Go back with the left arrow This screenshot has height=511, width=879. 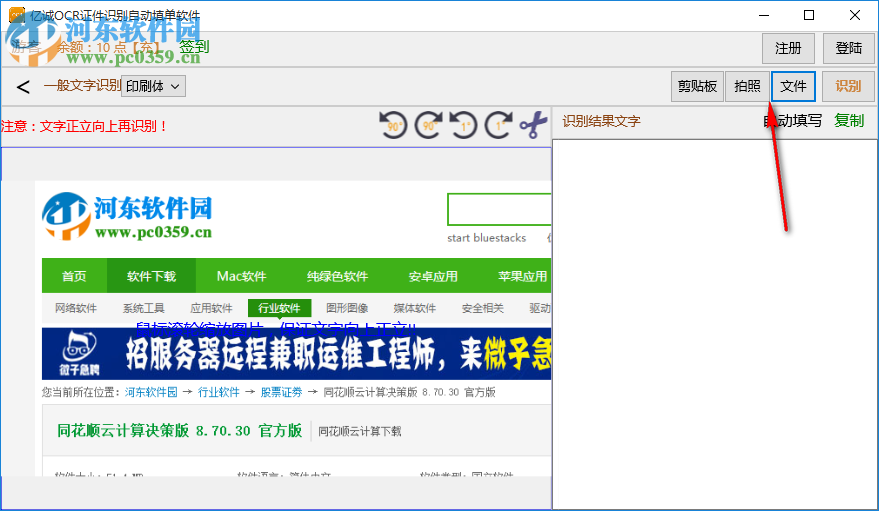(x=23, y=87)
